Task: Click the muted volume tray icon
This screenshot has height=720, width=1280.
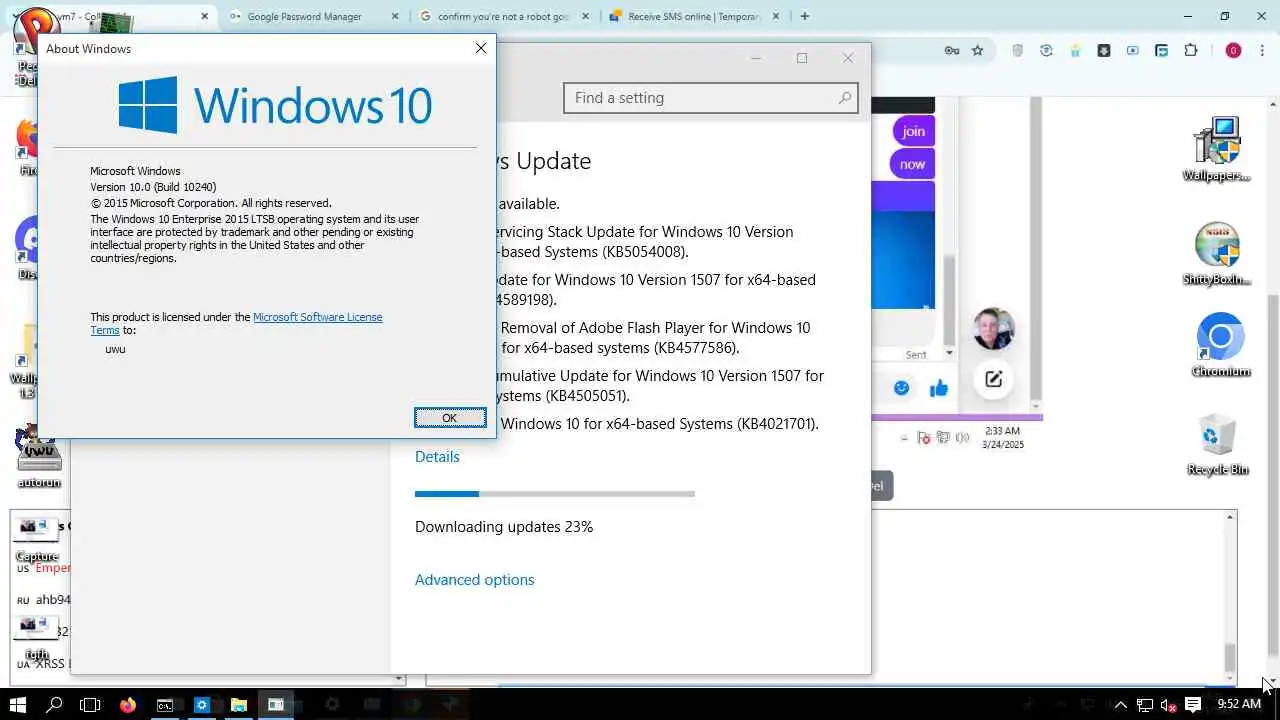Action: [x=1168, y=705]
